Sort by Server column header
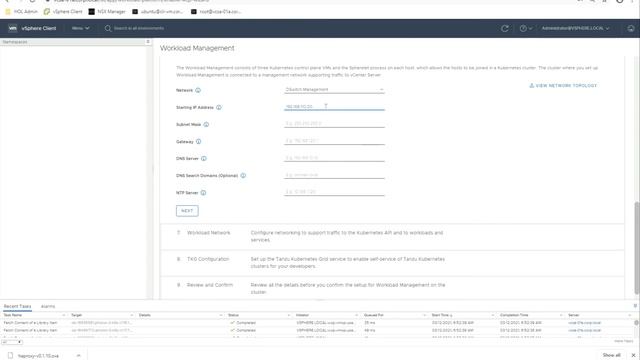The width and height of the screenshot is (640, 360). click(573, 315)
